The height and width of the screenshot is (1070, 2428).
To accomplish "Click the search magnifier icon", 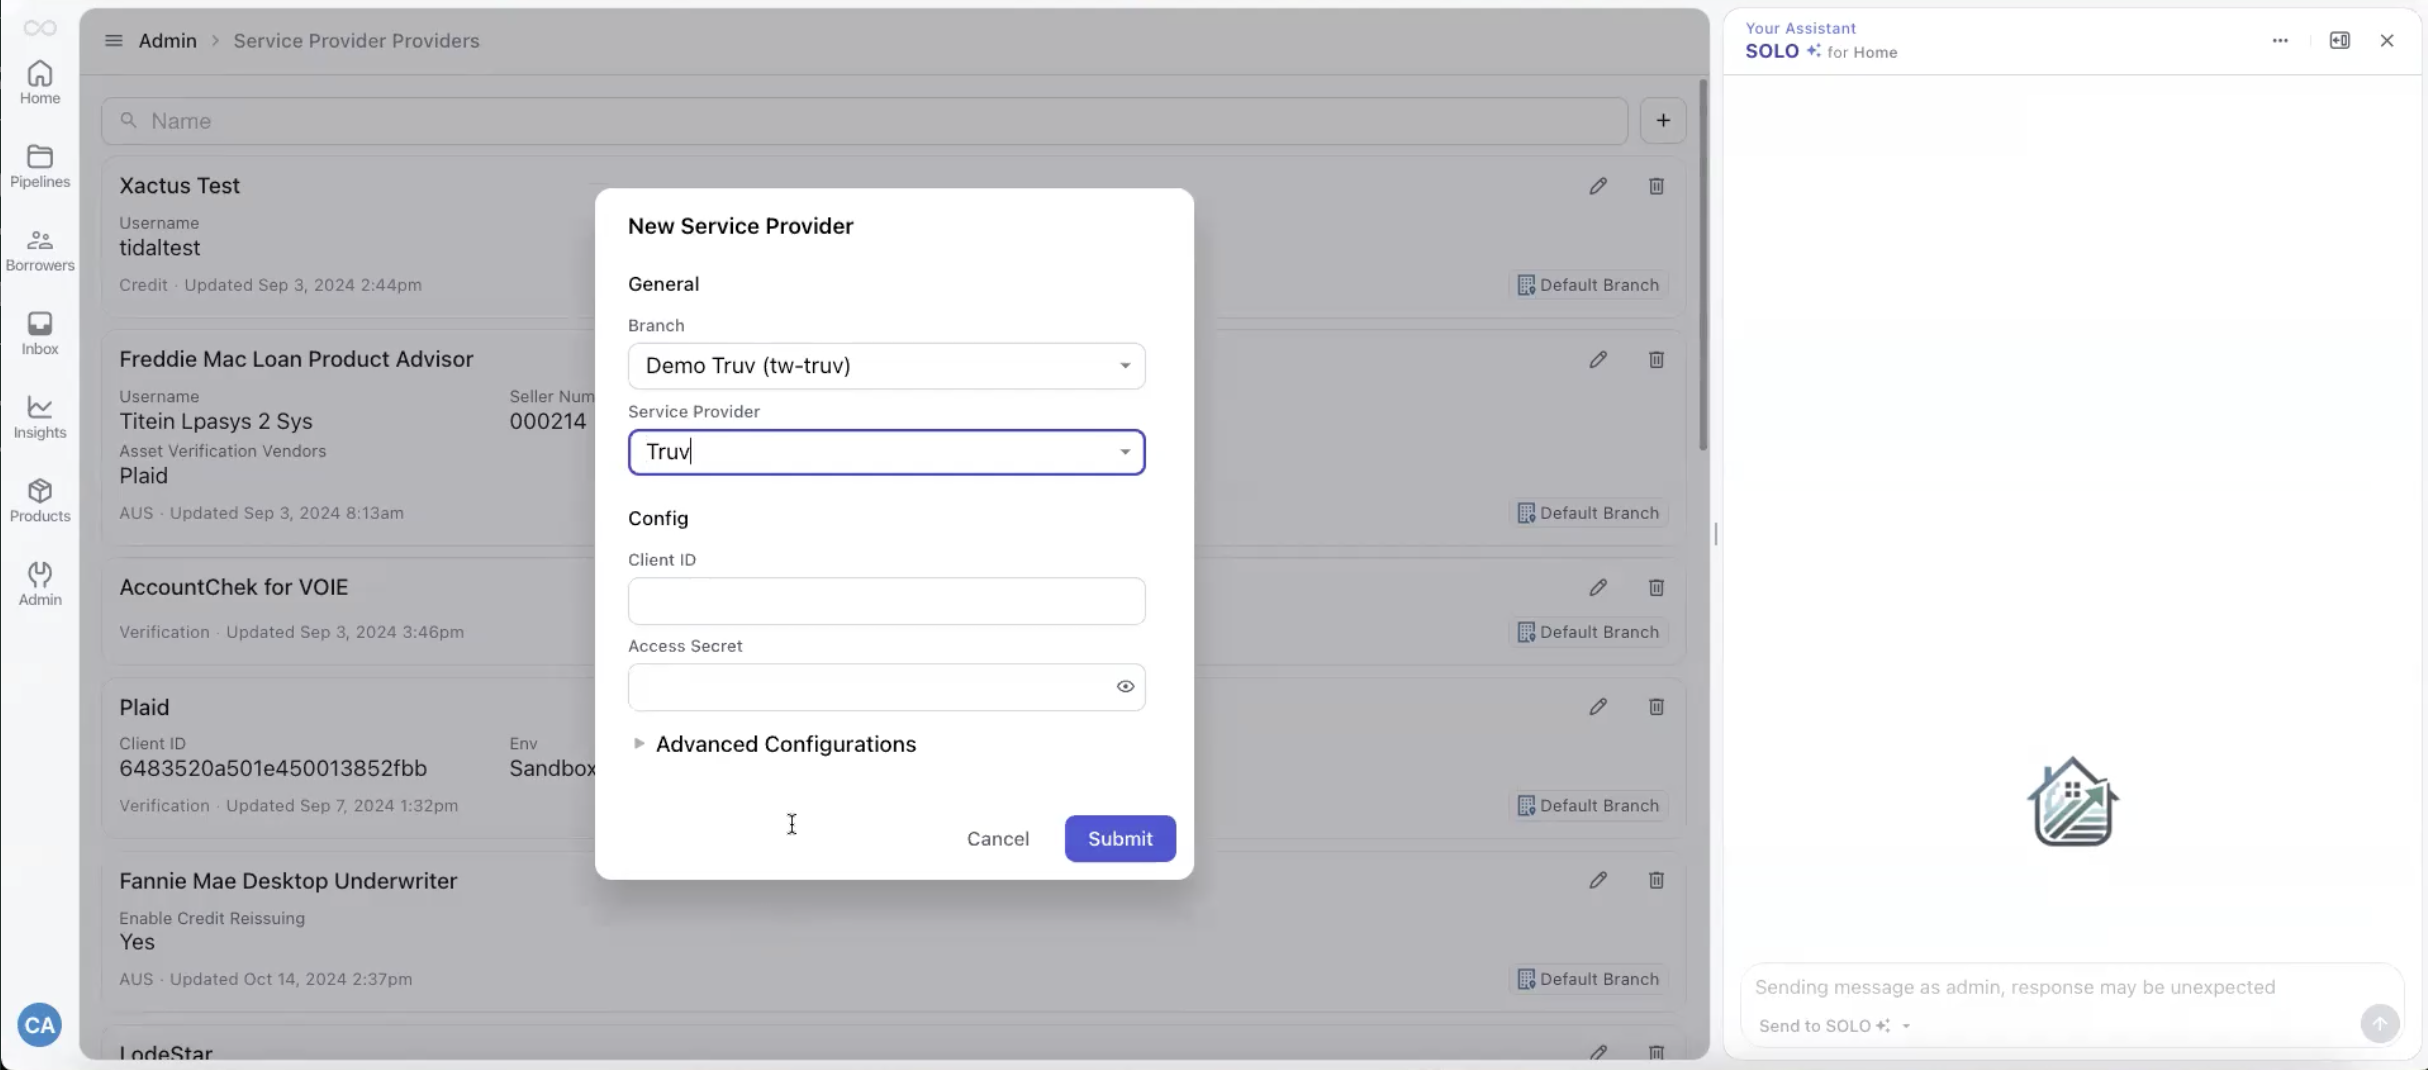I will [x=128, y=120].
